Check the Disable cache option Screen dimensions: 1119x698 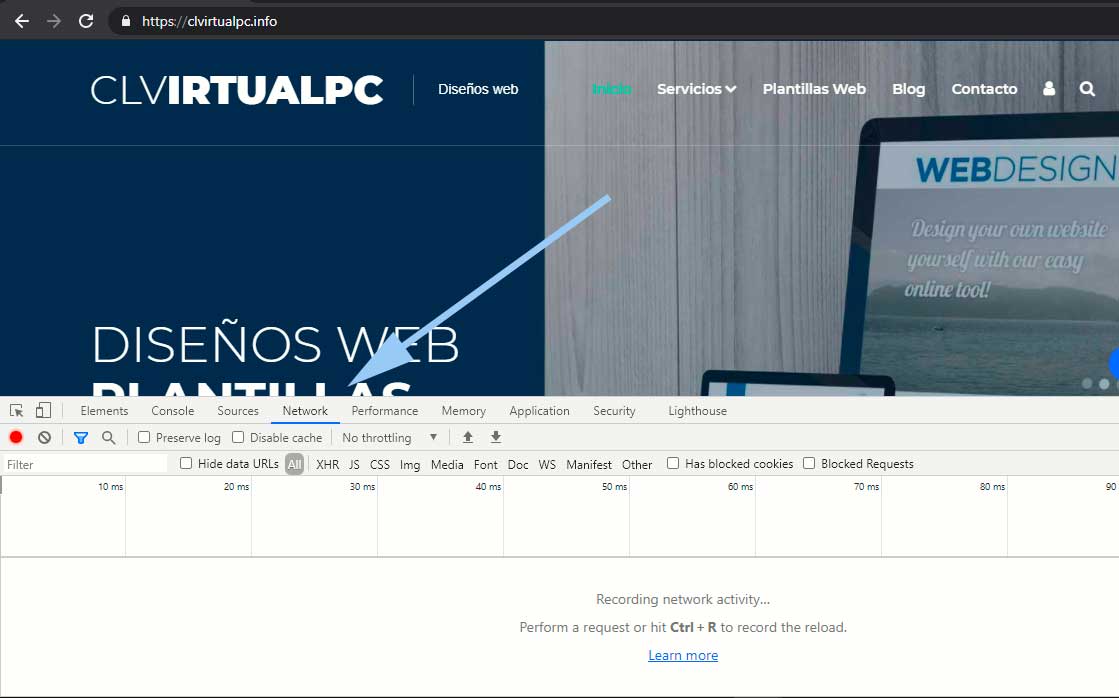(238, 437)
